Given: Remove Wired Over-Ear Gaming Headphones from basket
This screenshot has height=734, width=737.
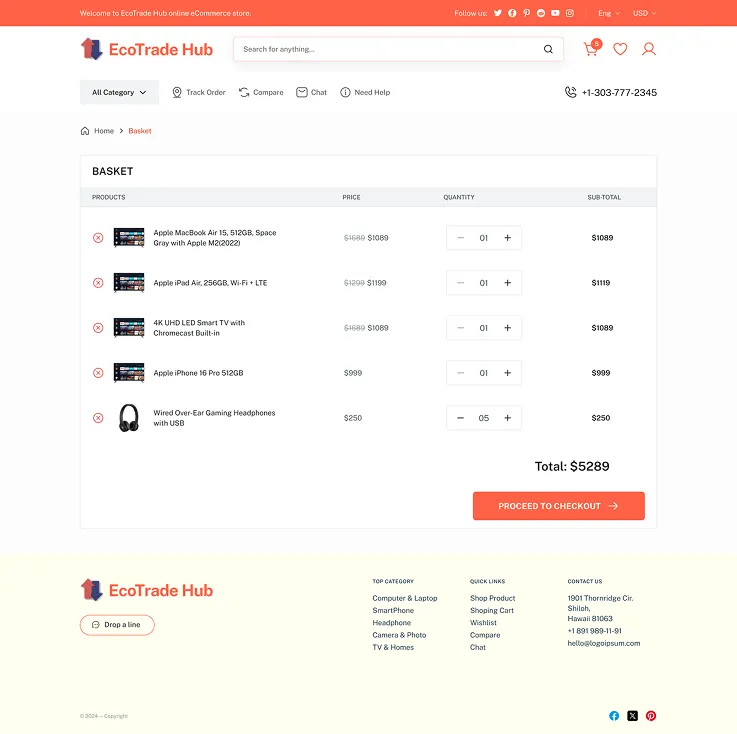Looking at the screenshot, I should [x=98, y=418].
